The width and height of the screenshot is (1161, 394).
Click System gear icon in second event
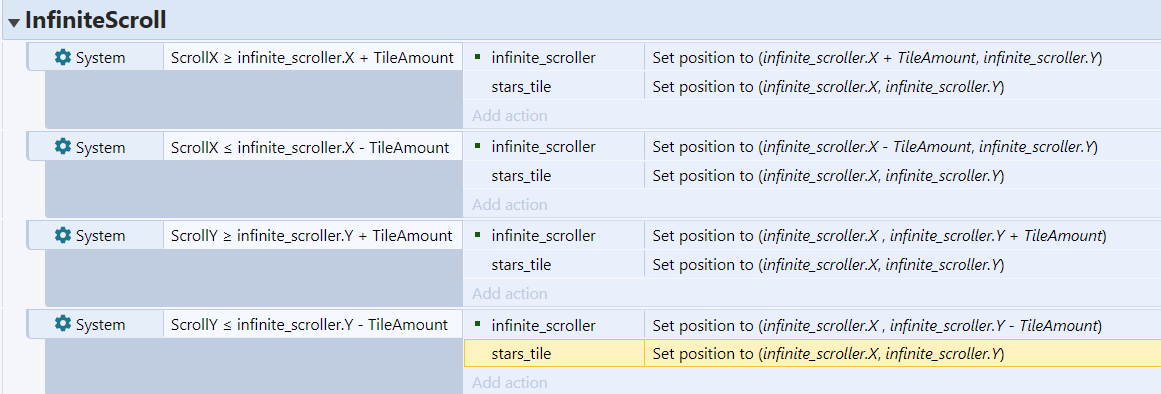63,147
